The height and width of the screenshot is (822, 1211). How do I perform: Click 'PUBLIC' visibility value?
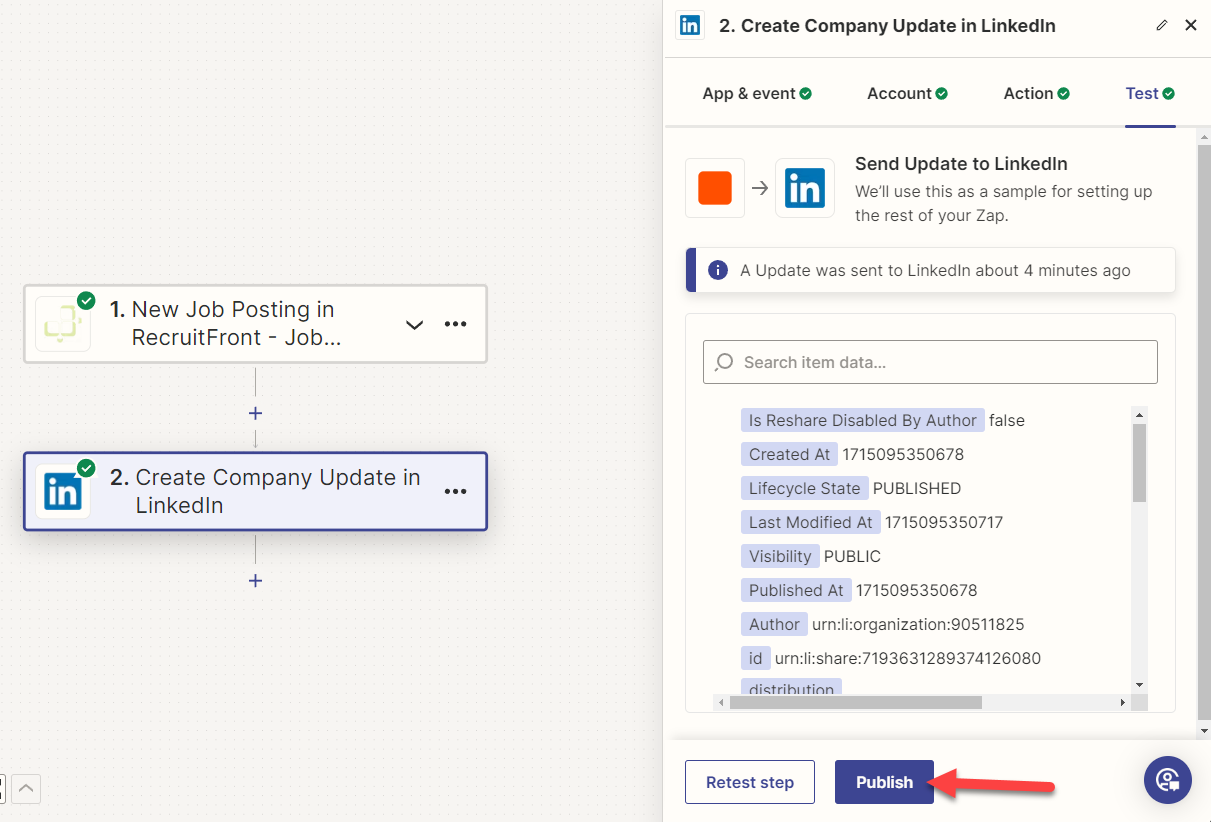[852, 556]
